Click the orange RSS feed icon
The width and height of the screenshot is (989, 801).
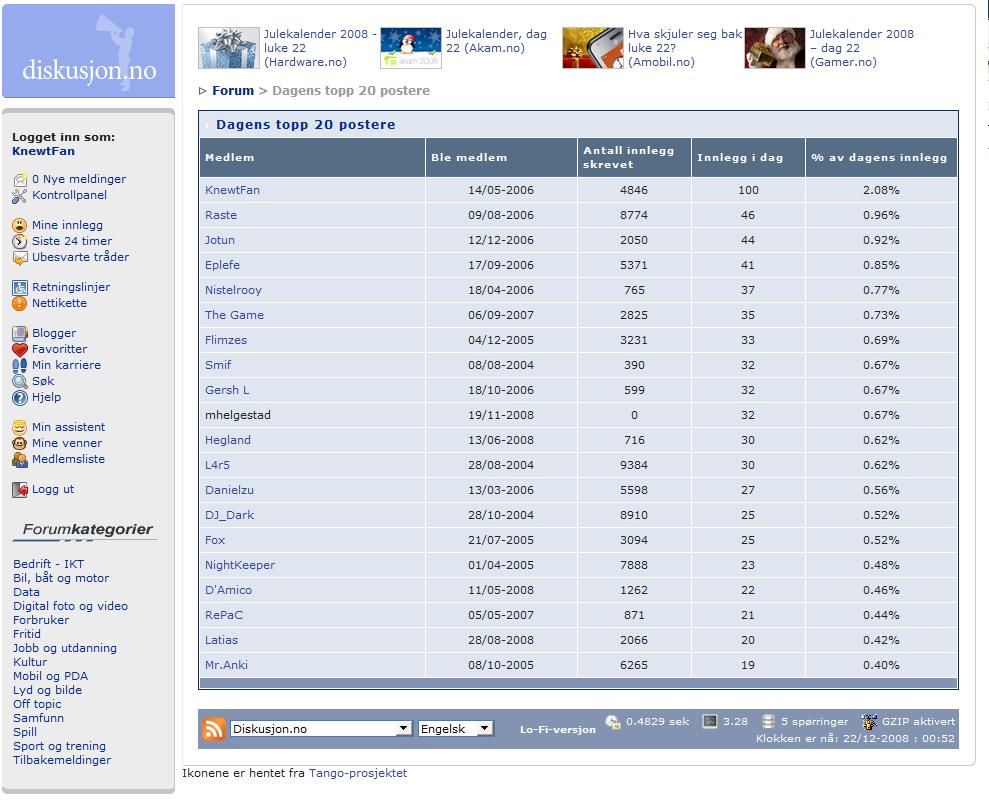(214, 729)
